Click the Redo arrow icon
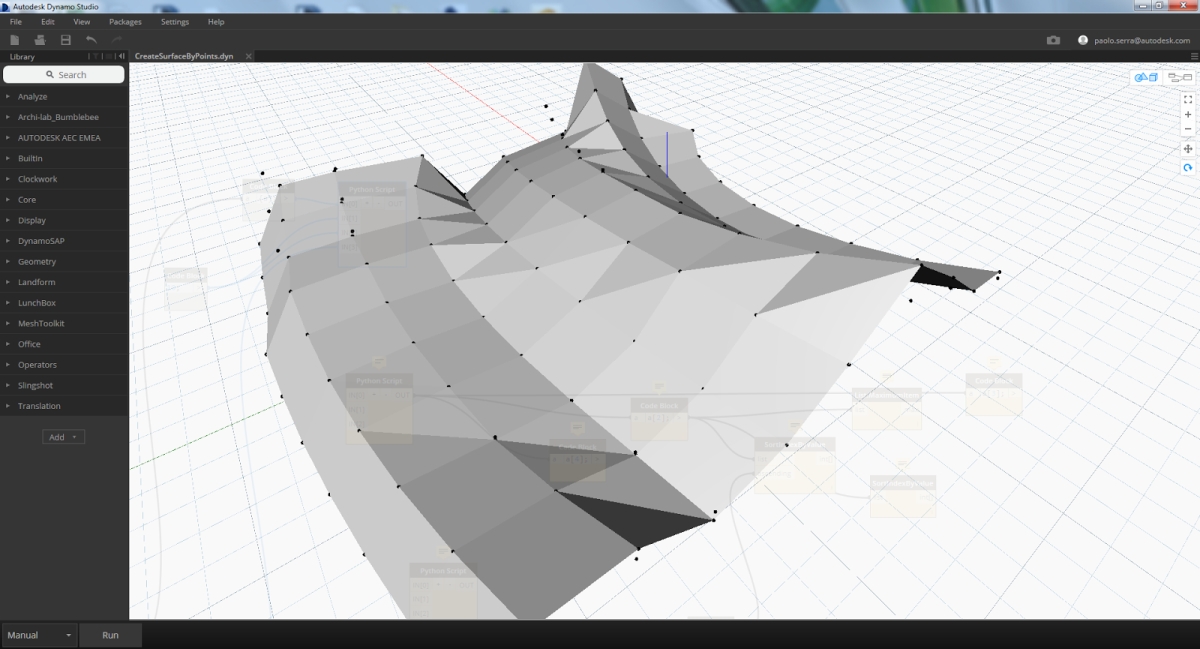This screenshot has height=649, width=1200. [117, 40]
